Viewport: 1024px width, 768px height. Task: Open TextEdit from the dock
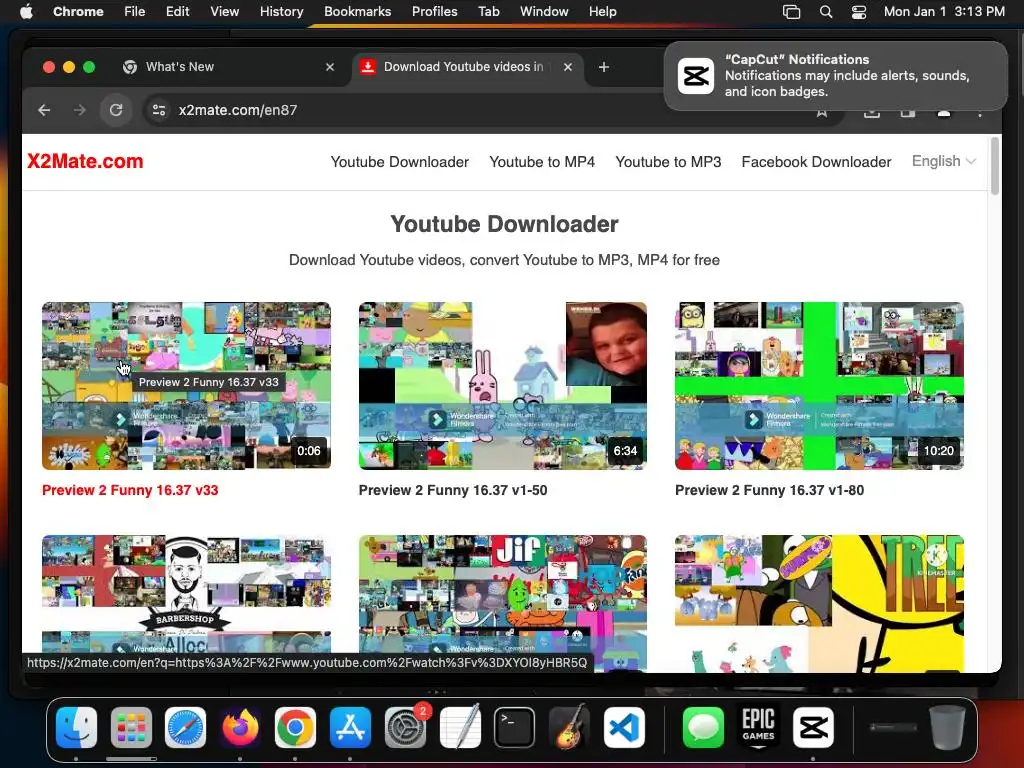tap(460, 727)
